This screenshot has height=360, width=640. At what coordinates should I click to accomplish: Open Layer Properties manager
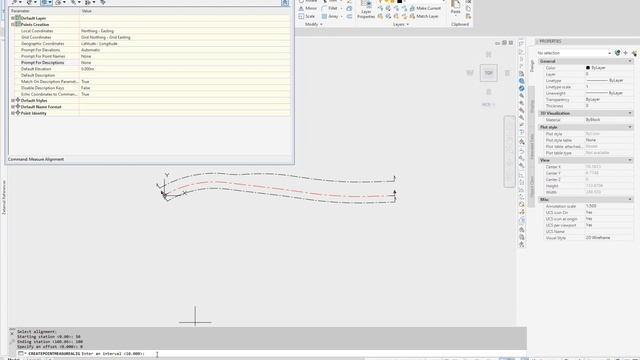[x=366, y=10]
